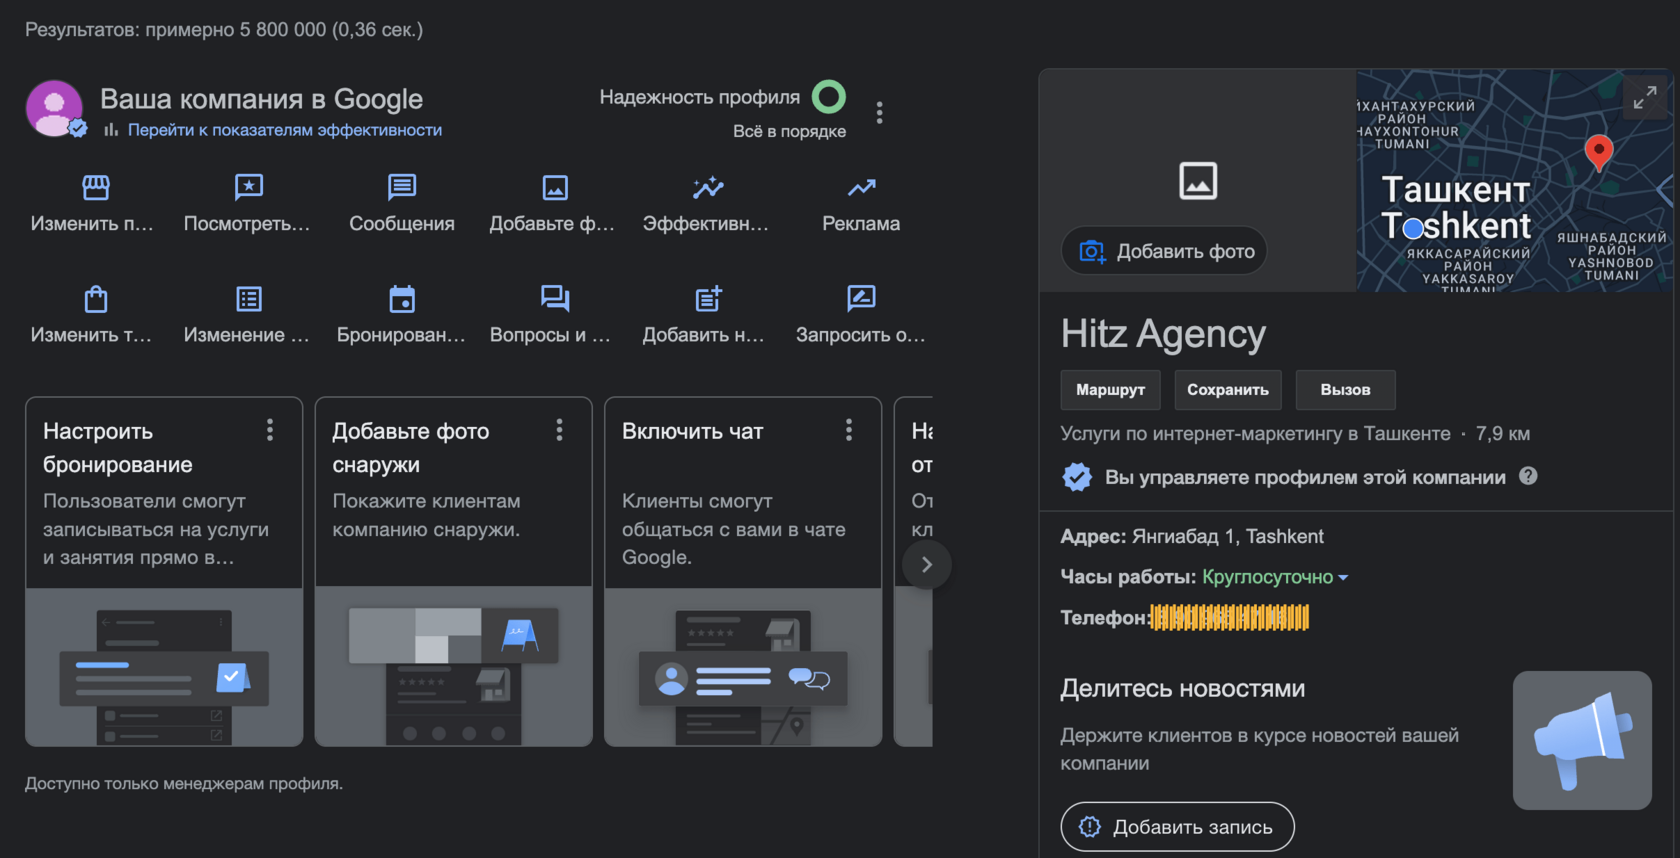Expand the Круглосуточно working hours dropdown
This screenshot has height=858, width=1680.
[1275, 577]
